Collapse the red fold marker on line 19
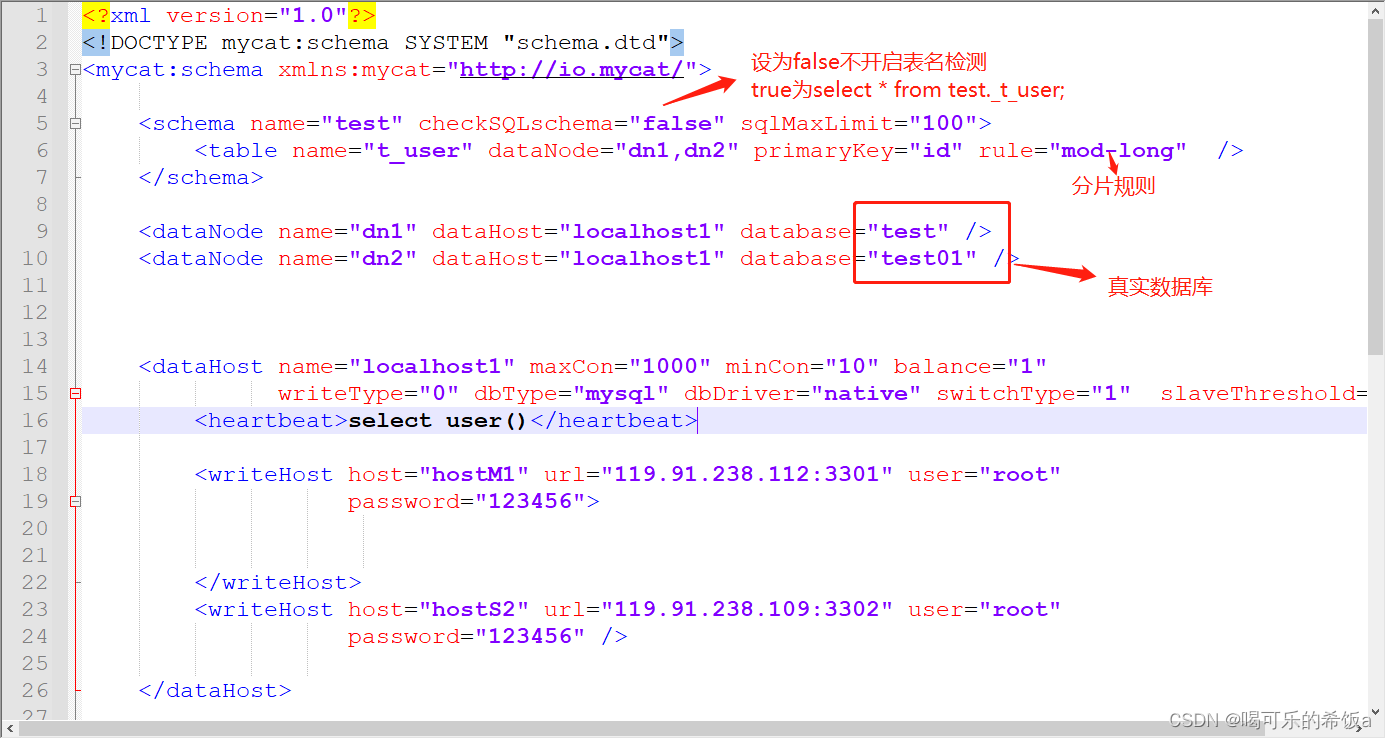 75,502
